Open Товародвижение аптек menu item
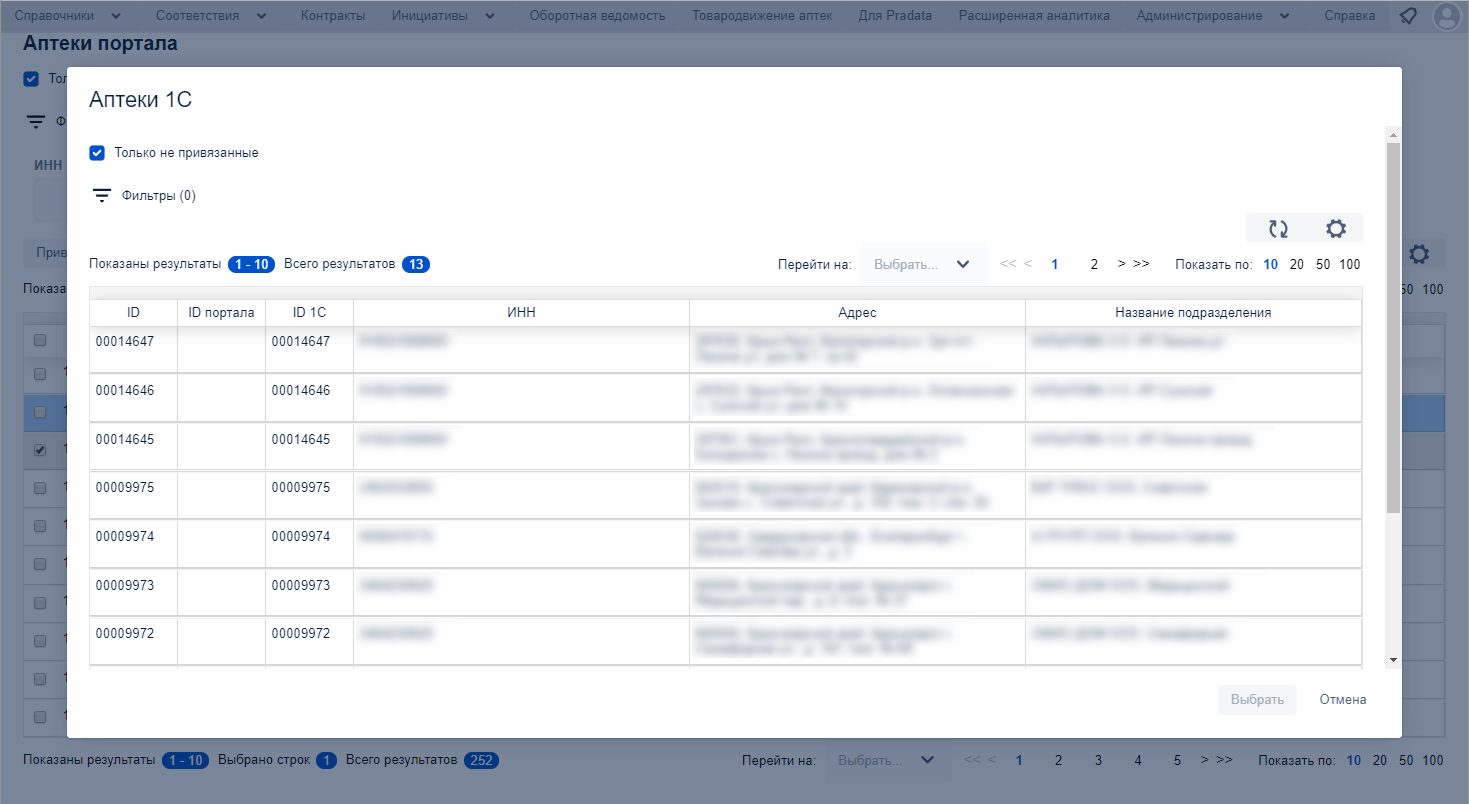1469x804 pixels. pos(762,16)
